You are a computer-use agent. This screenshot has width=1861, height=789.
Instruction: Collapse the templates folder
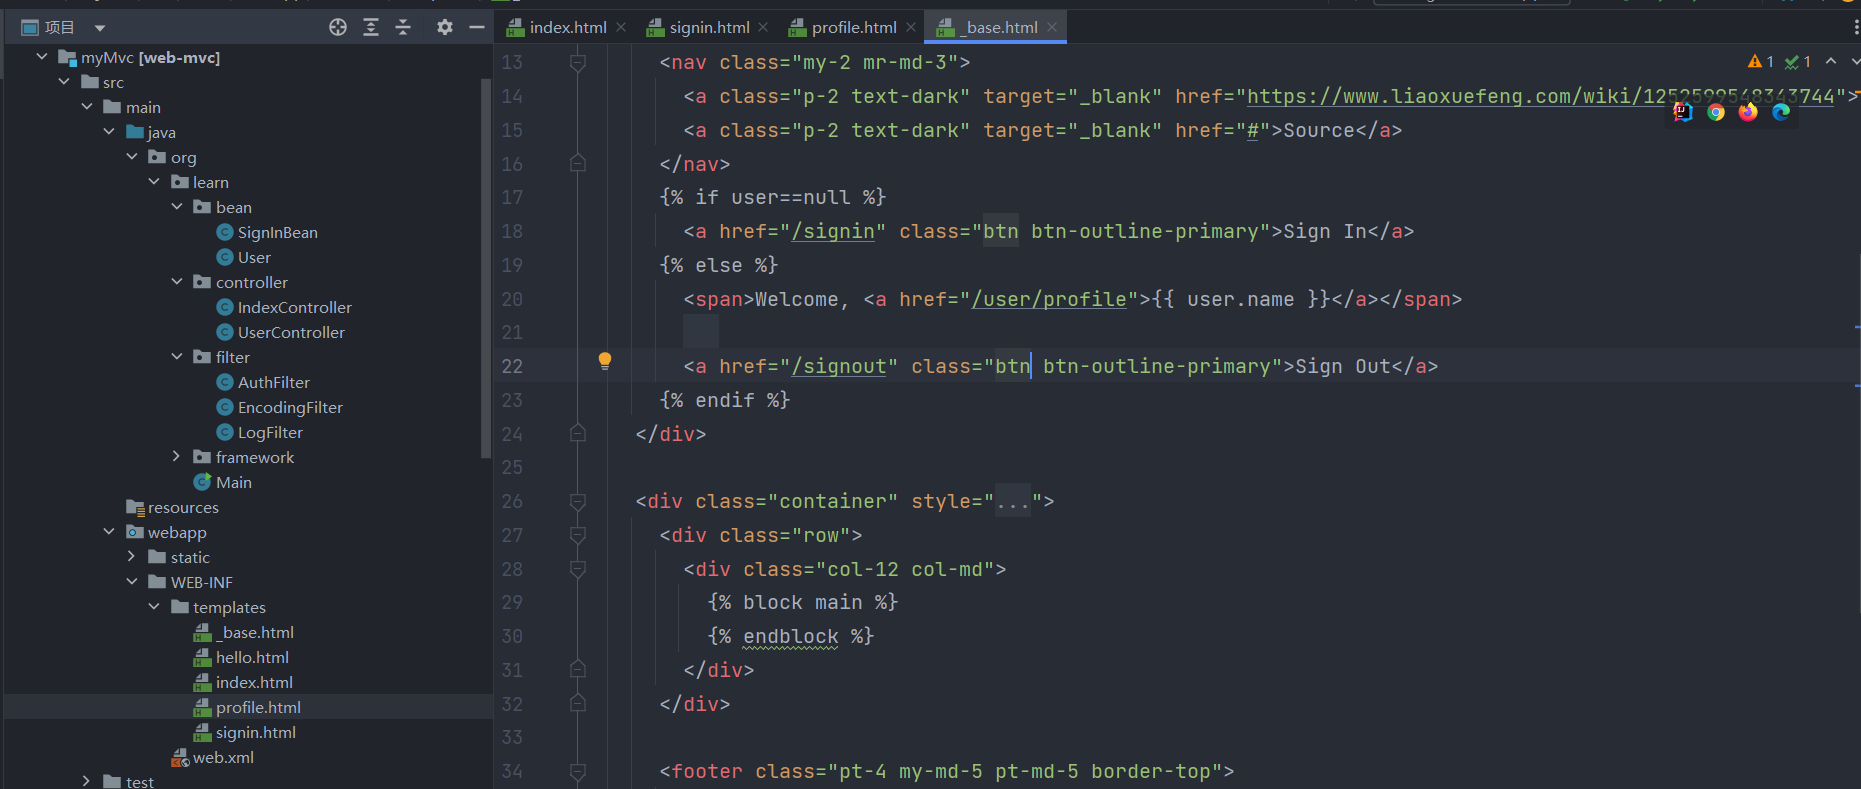pos(154,607)
